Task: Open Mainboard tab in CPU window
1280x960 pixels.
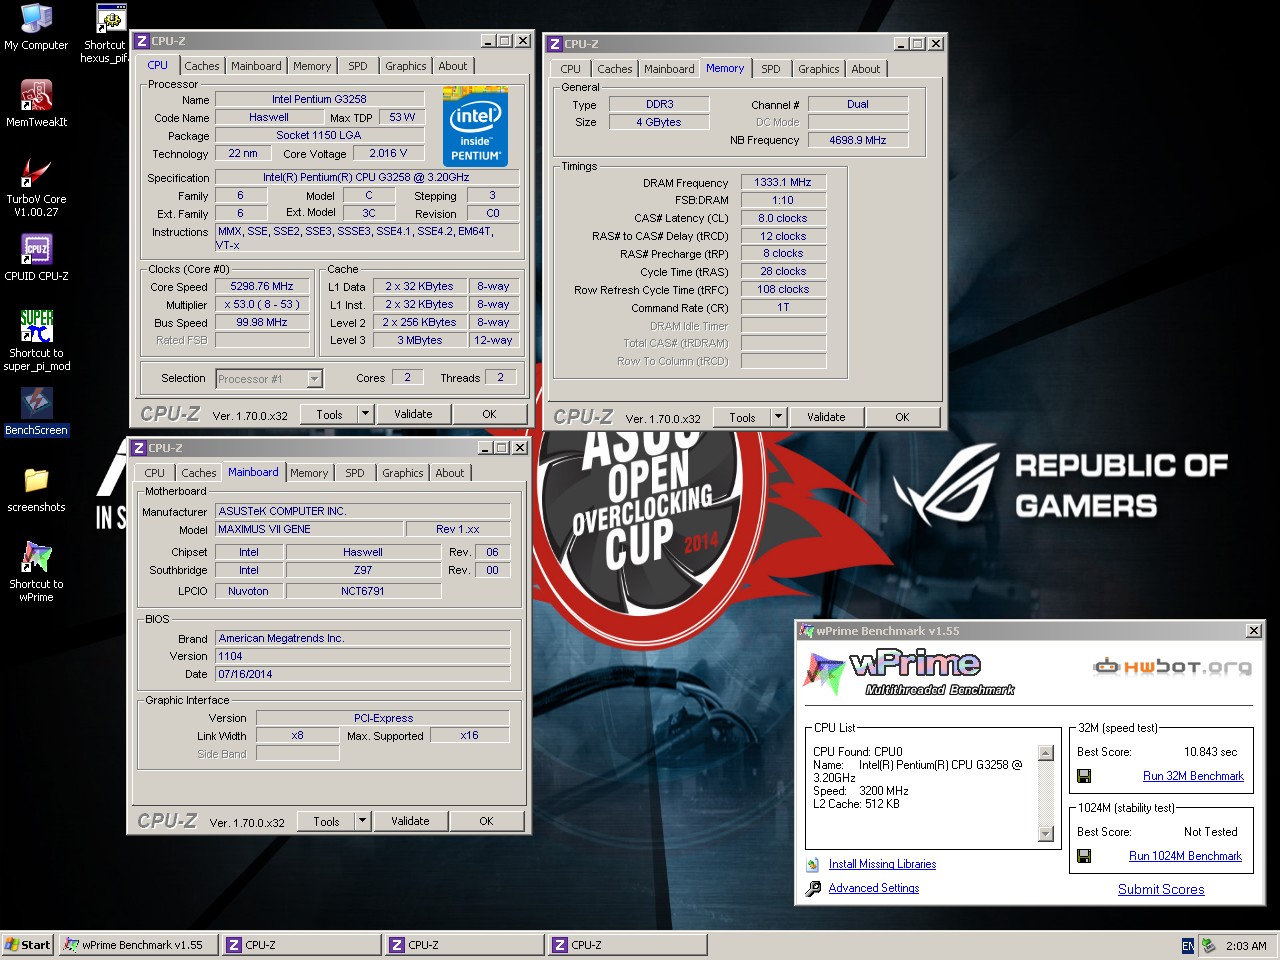Action: [256, 66]
